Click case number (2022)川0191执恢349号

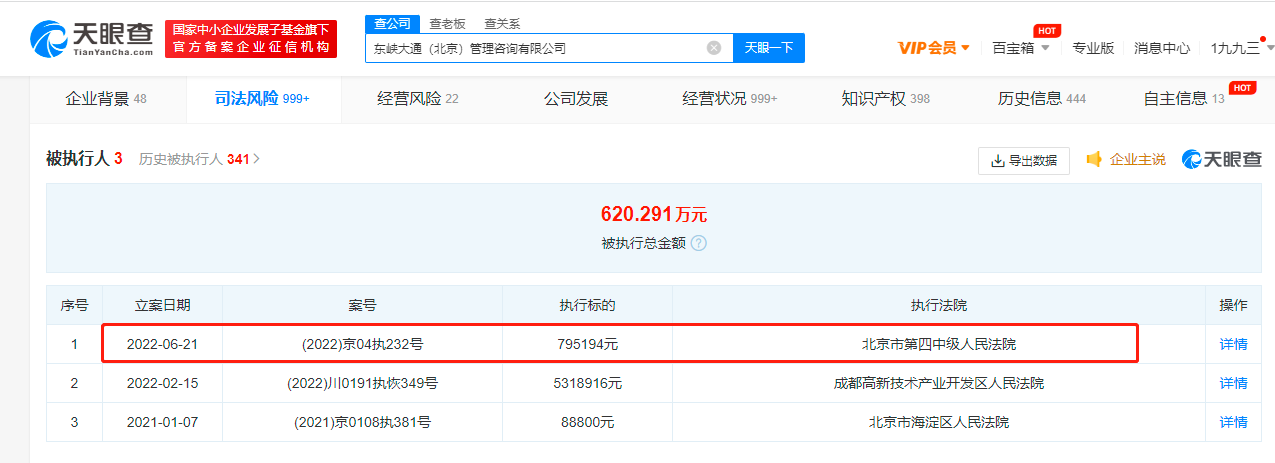[362, 383]
